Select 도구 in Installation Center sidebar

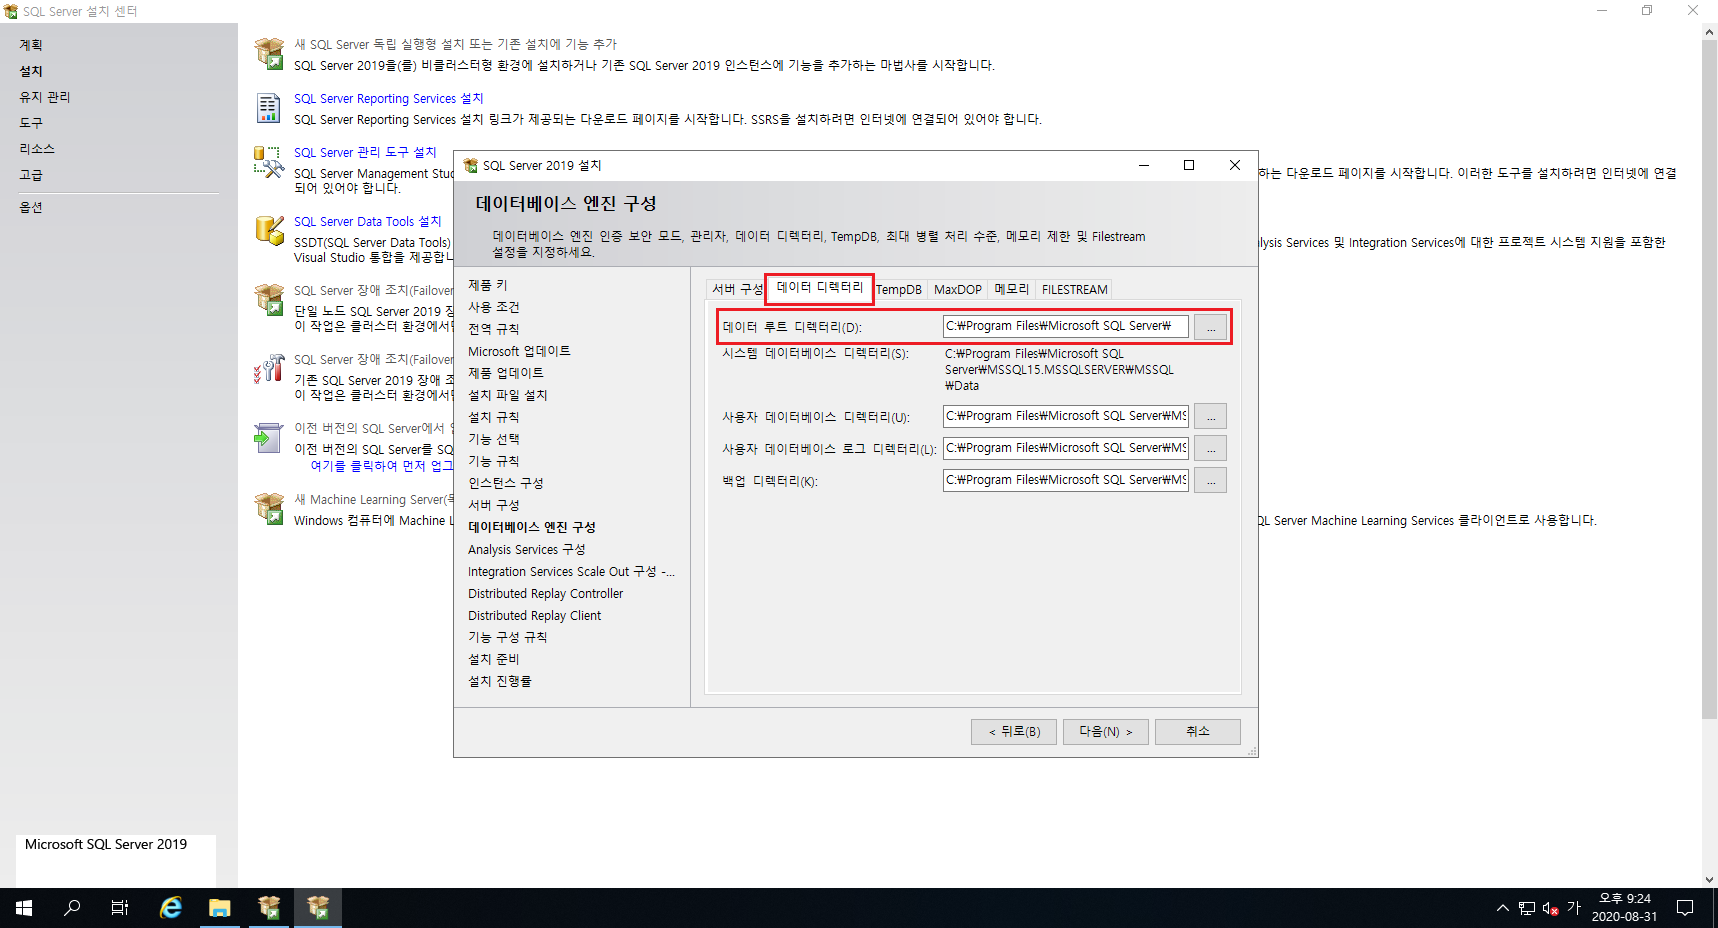pos(31,123)
